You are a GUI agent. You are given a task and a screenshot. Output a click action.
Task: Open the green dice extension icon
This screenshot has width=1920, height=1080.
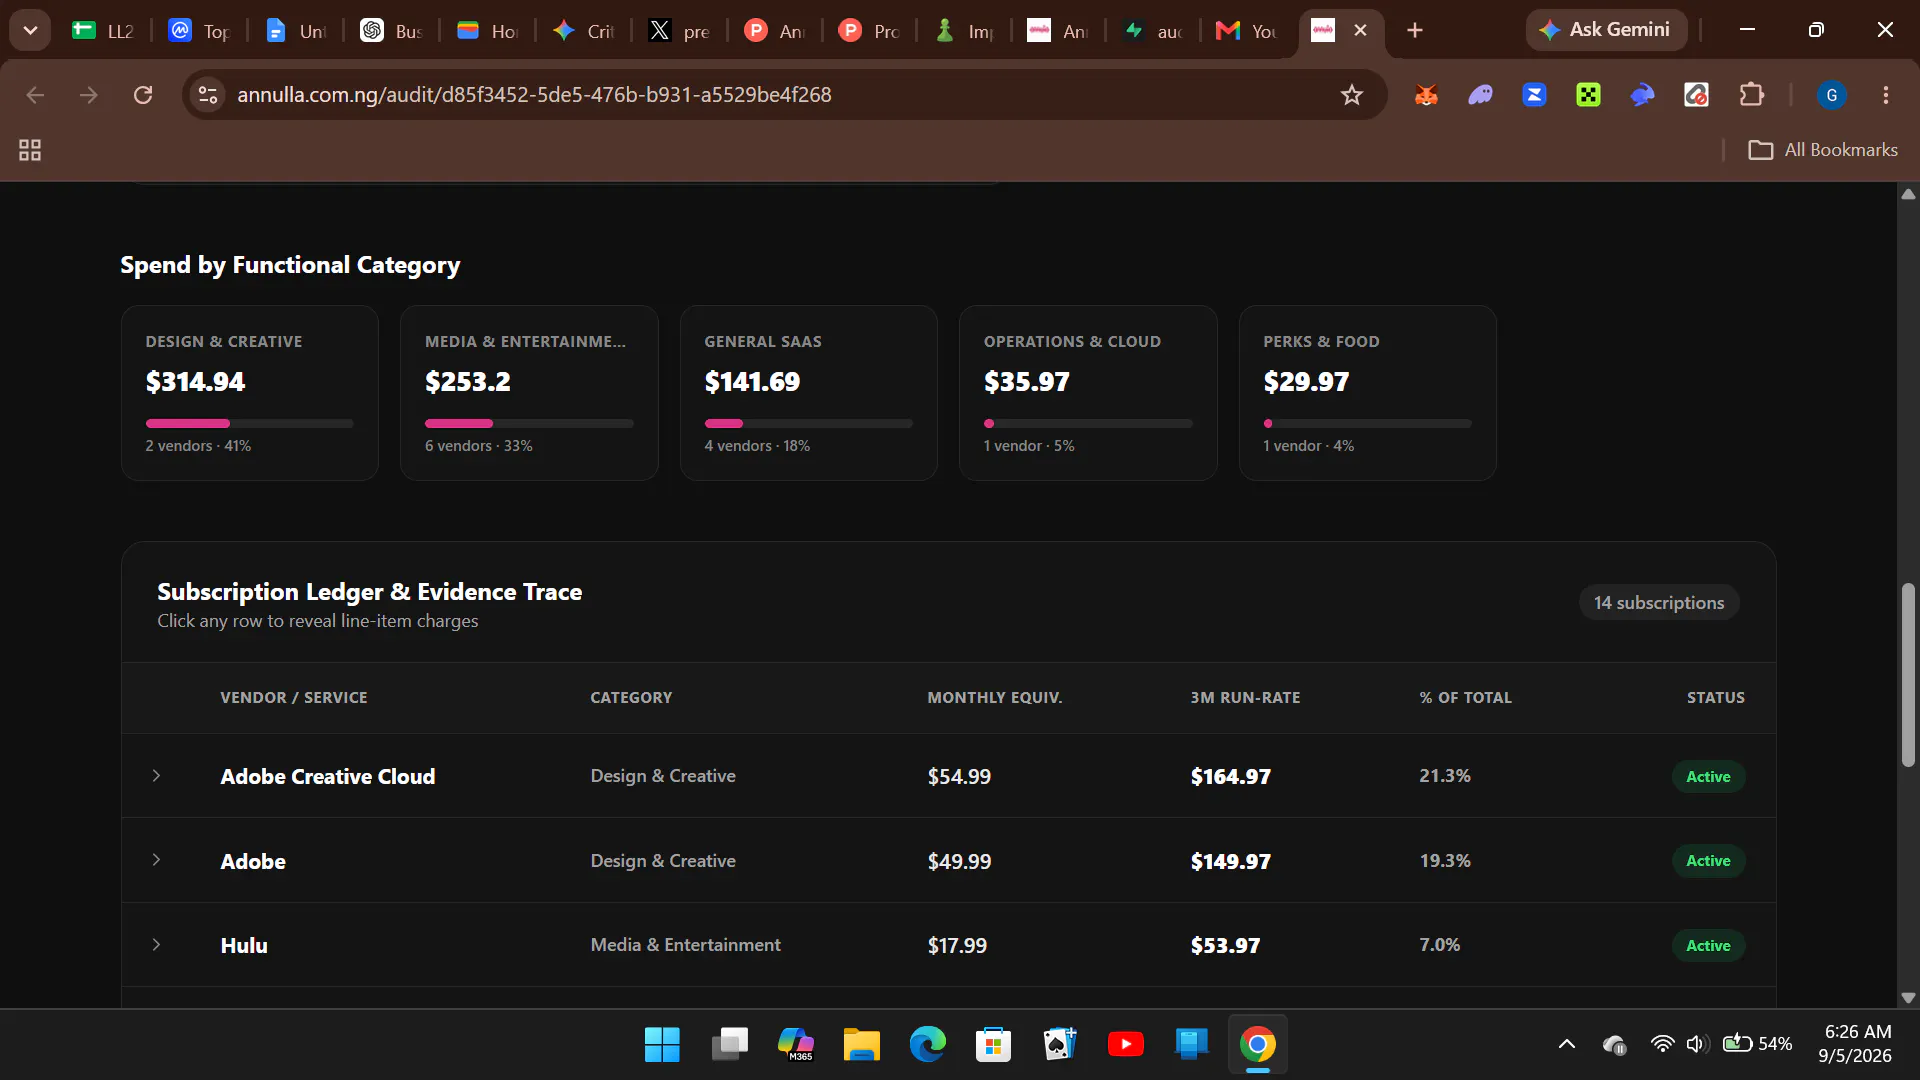1588,95
